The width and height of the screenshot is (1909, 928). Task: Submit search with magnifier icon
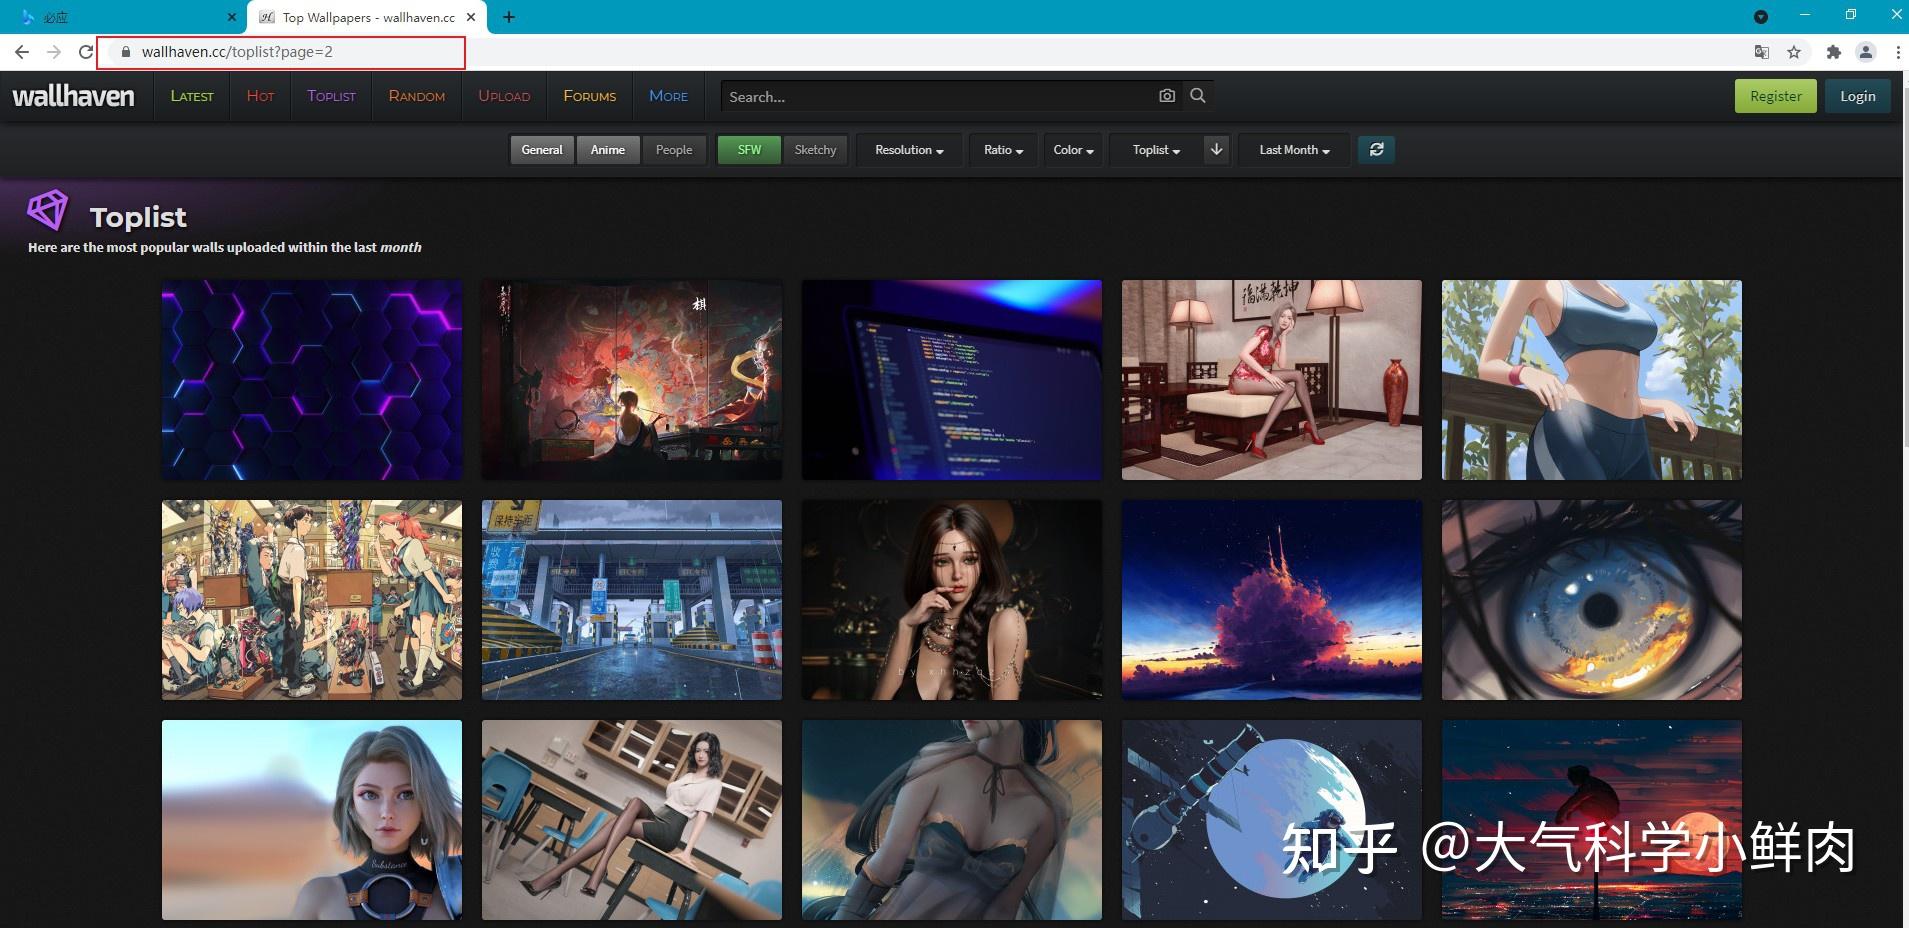tap(1198, 96)
